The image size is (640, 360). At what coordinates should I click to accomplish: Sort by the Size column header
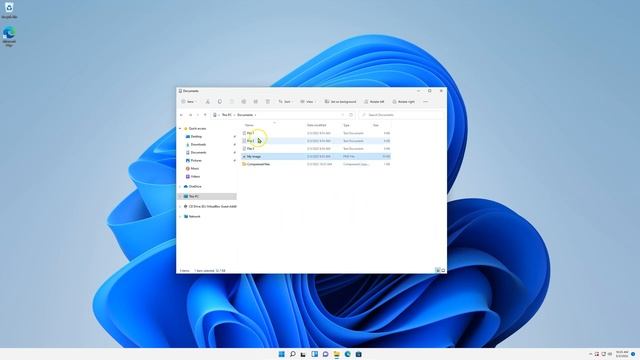coord(376,125)
